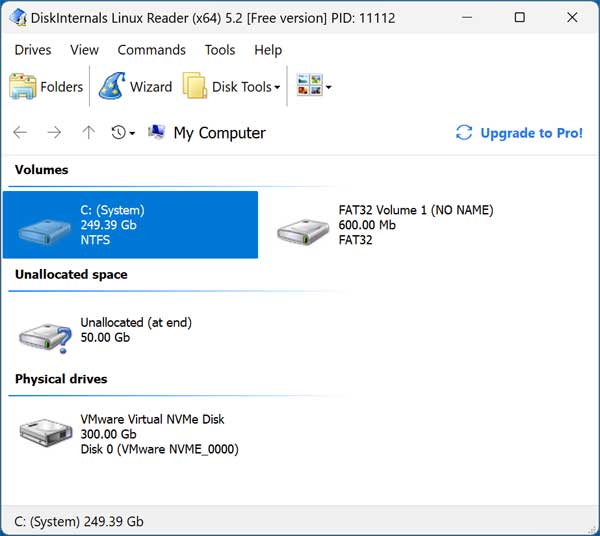Screen dimensions: 600x536
Task: Select the Unallocated (at end) drive icon
Action: 46,338
